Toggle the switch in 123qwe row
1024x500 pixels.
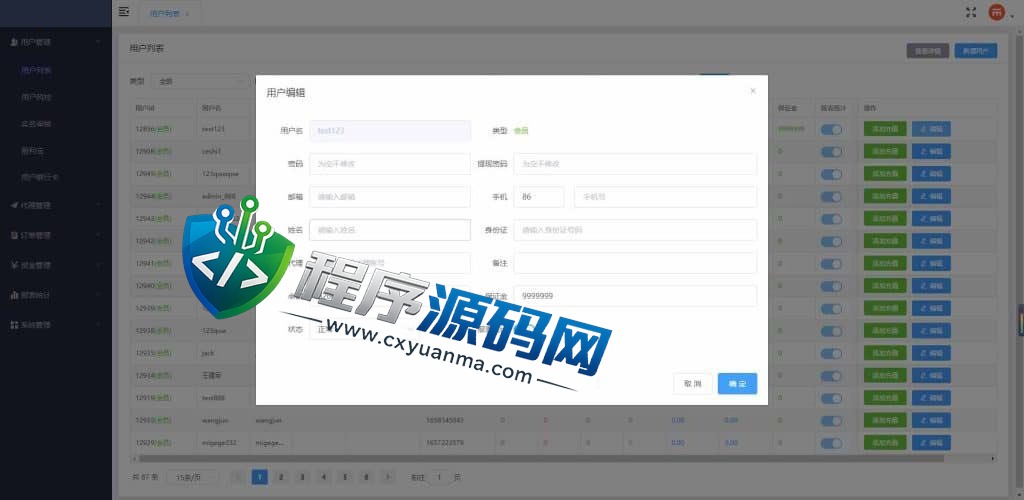point(831,331)
